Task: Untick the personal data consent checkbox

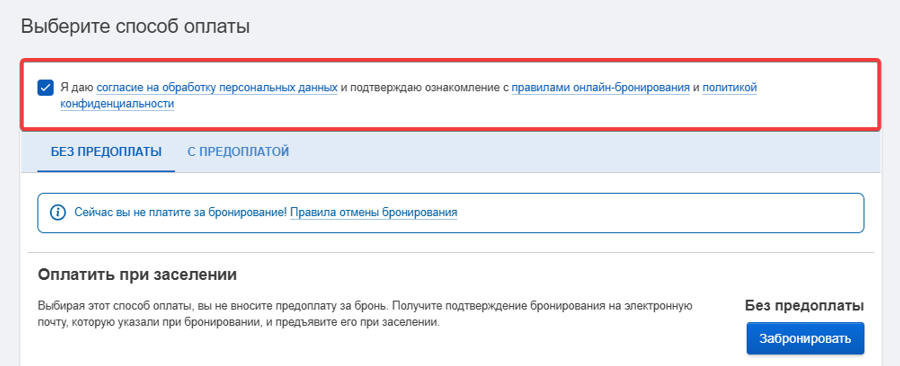Action: coord(45,88)
